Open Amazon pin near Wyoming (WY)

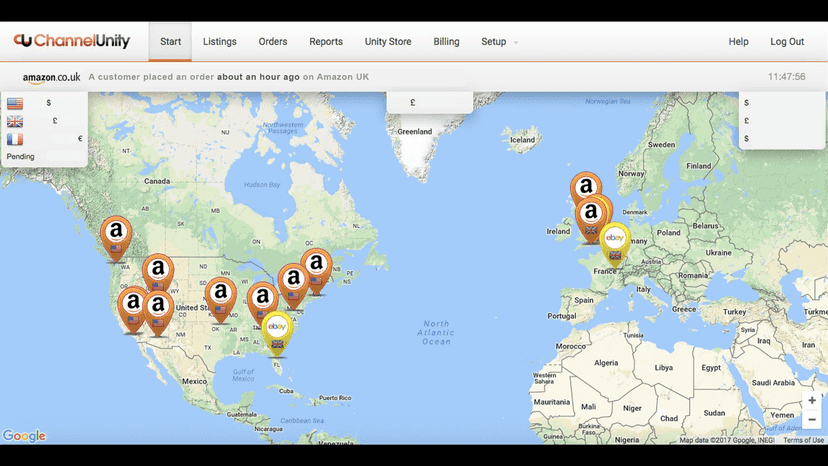(158, 271)
